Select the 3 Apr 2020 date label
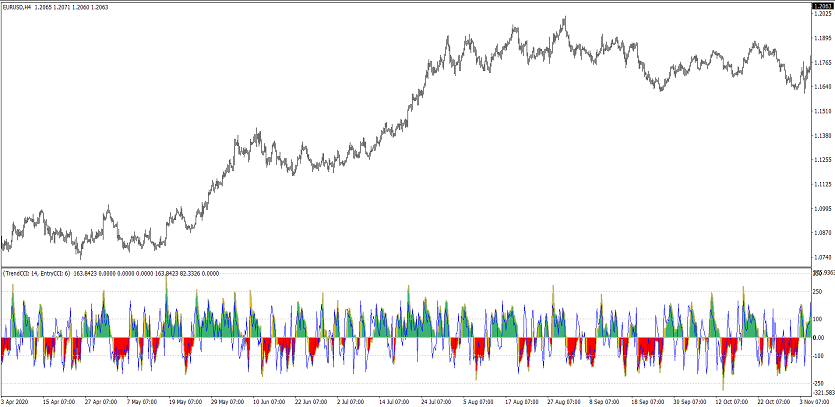This screenshot has width=835, height=407. coord(19,400)
